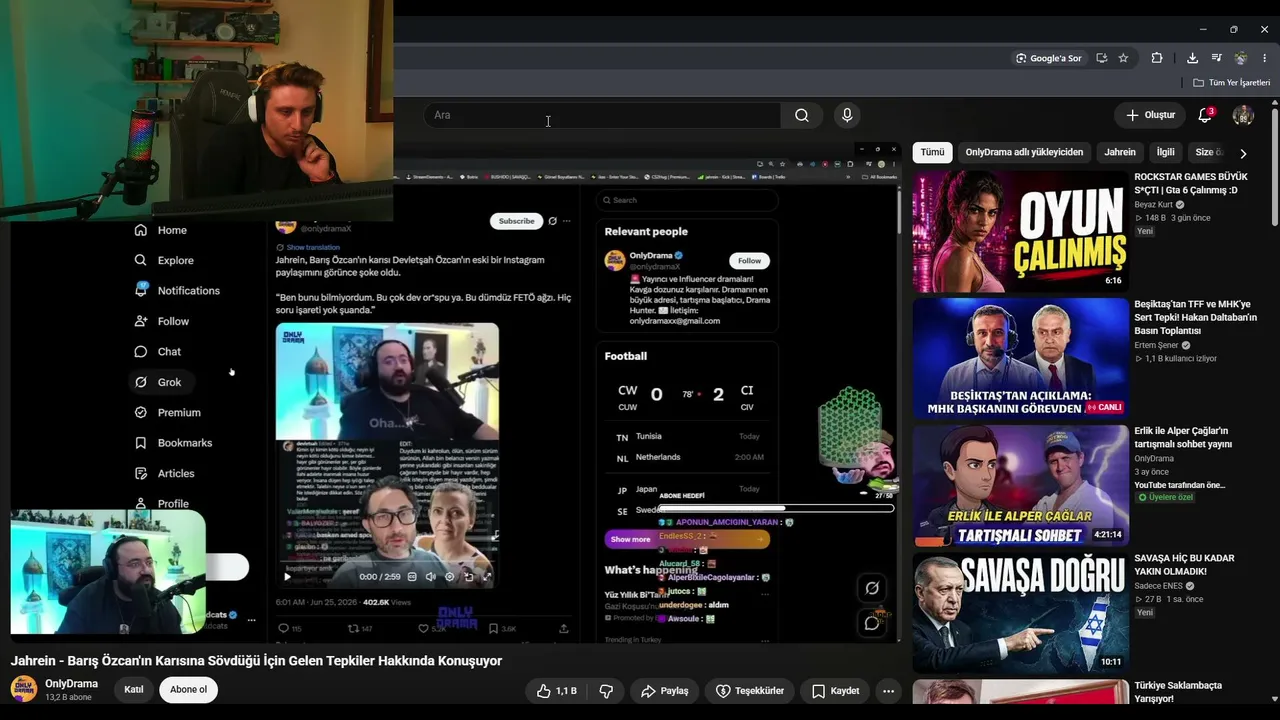
Task: Click Premium icon in the video's X sidebar
Action: (141, 412)
